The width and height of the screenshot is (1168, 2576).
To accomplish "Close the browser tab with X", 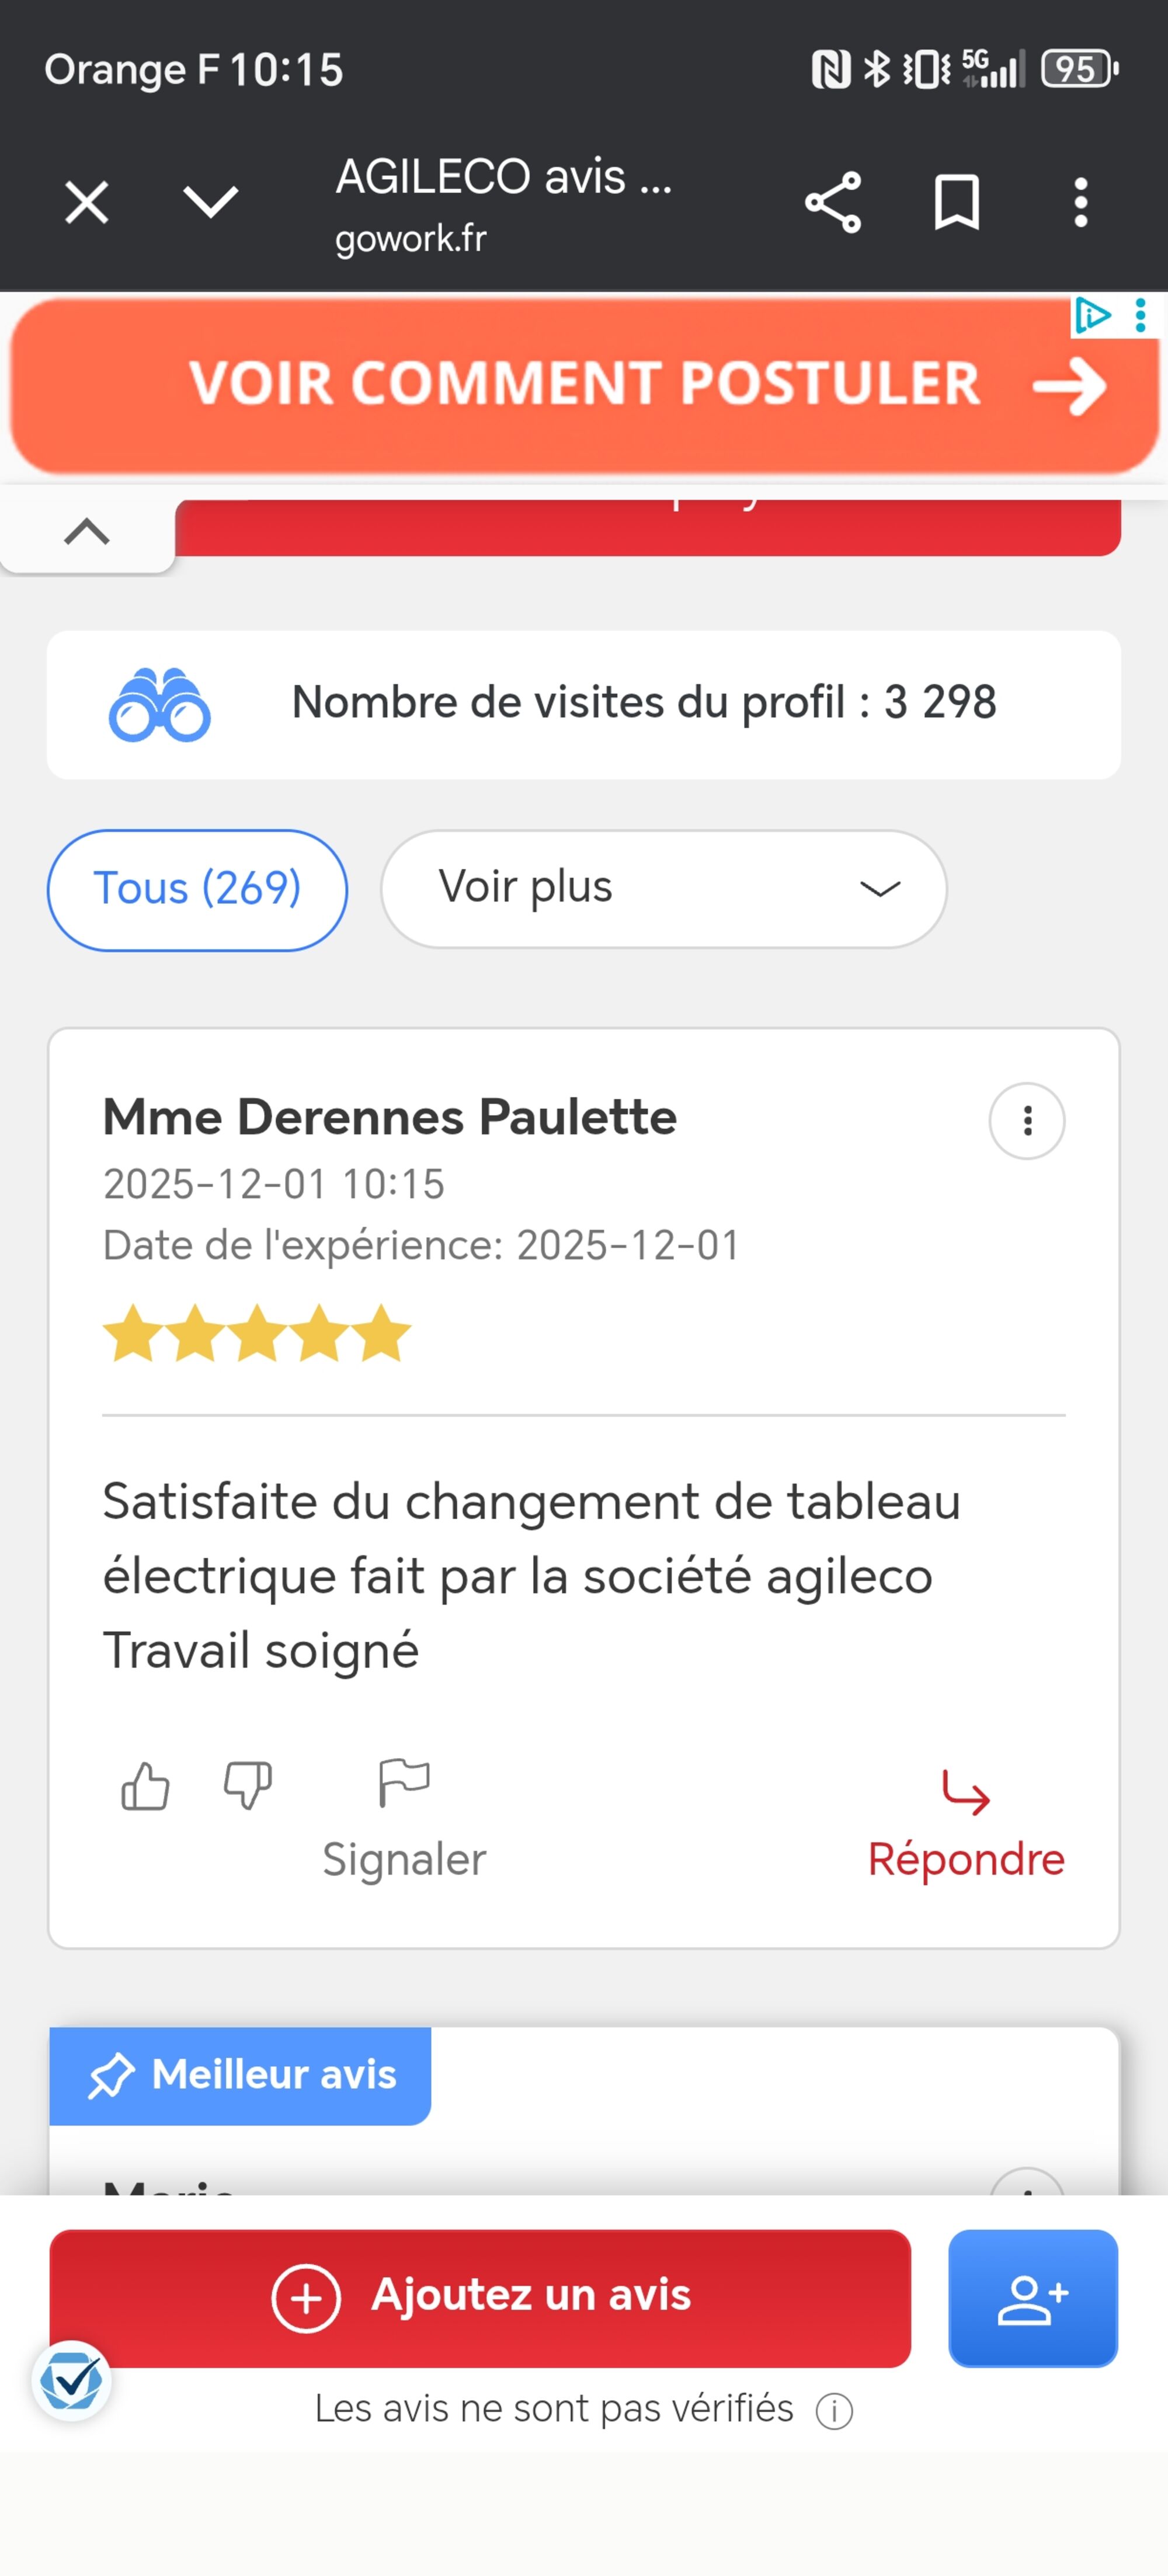I will (x=87, y=203).
